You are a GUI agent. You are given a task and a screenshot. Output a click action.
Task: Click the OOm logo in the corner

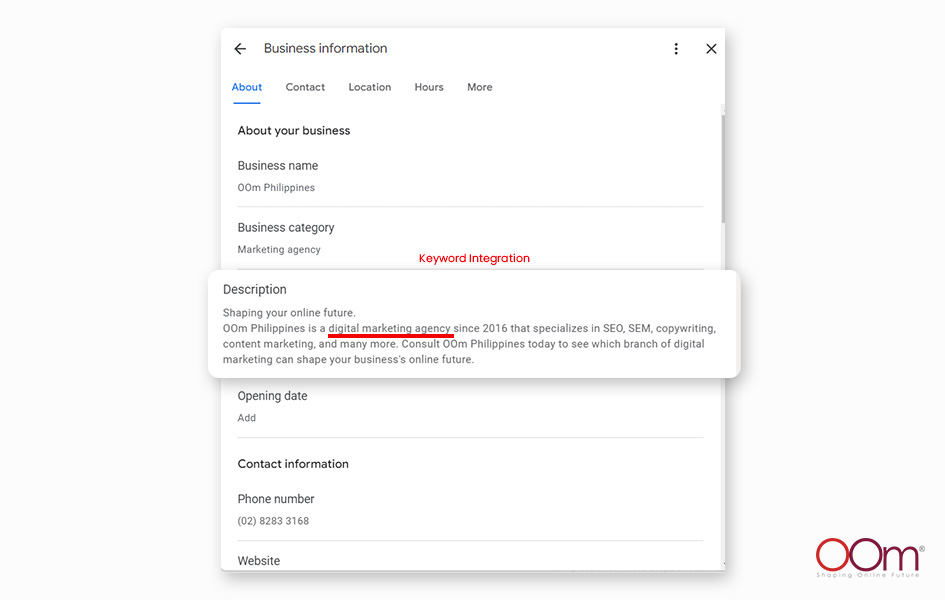point(868,557)
